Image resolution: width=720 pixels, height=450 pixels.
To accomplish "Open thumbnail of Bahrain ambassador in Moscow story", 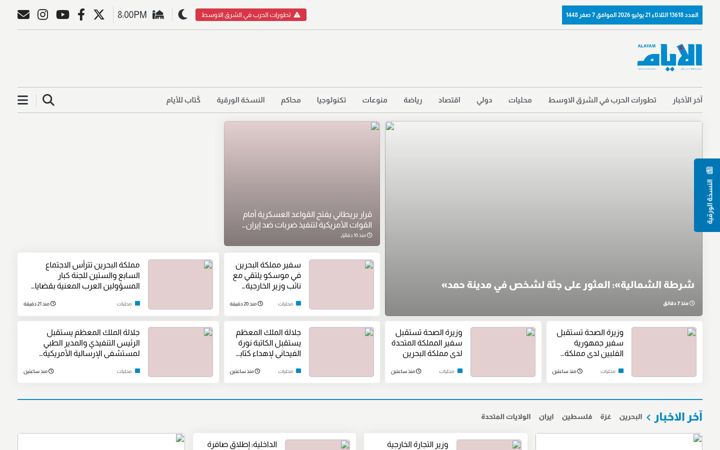I will pos(341,284).
